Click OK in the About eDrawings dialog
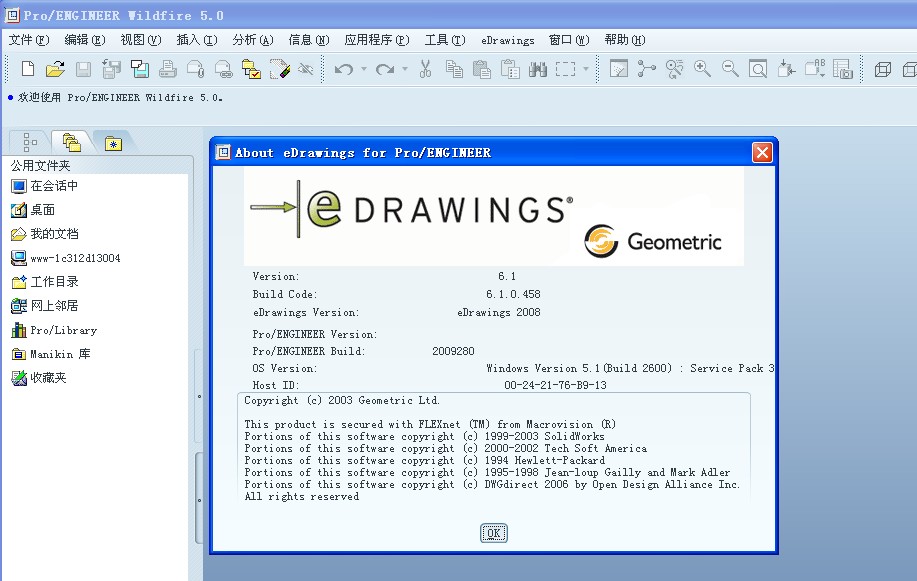The image size is (917, 581). click(x=494, y=533)
